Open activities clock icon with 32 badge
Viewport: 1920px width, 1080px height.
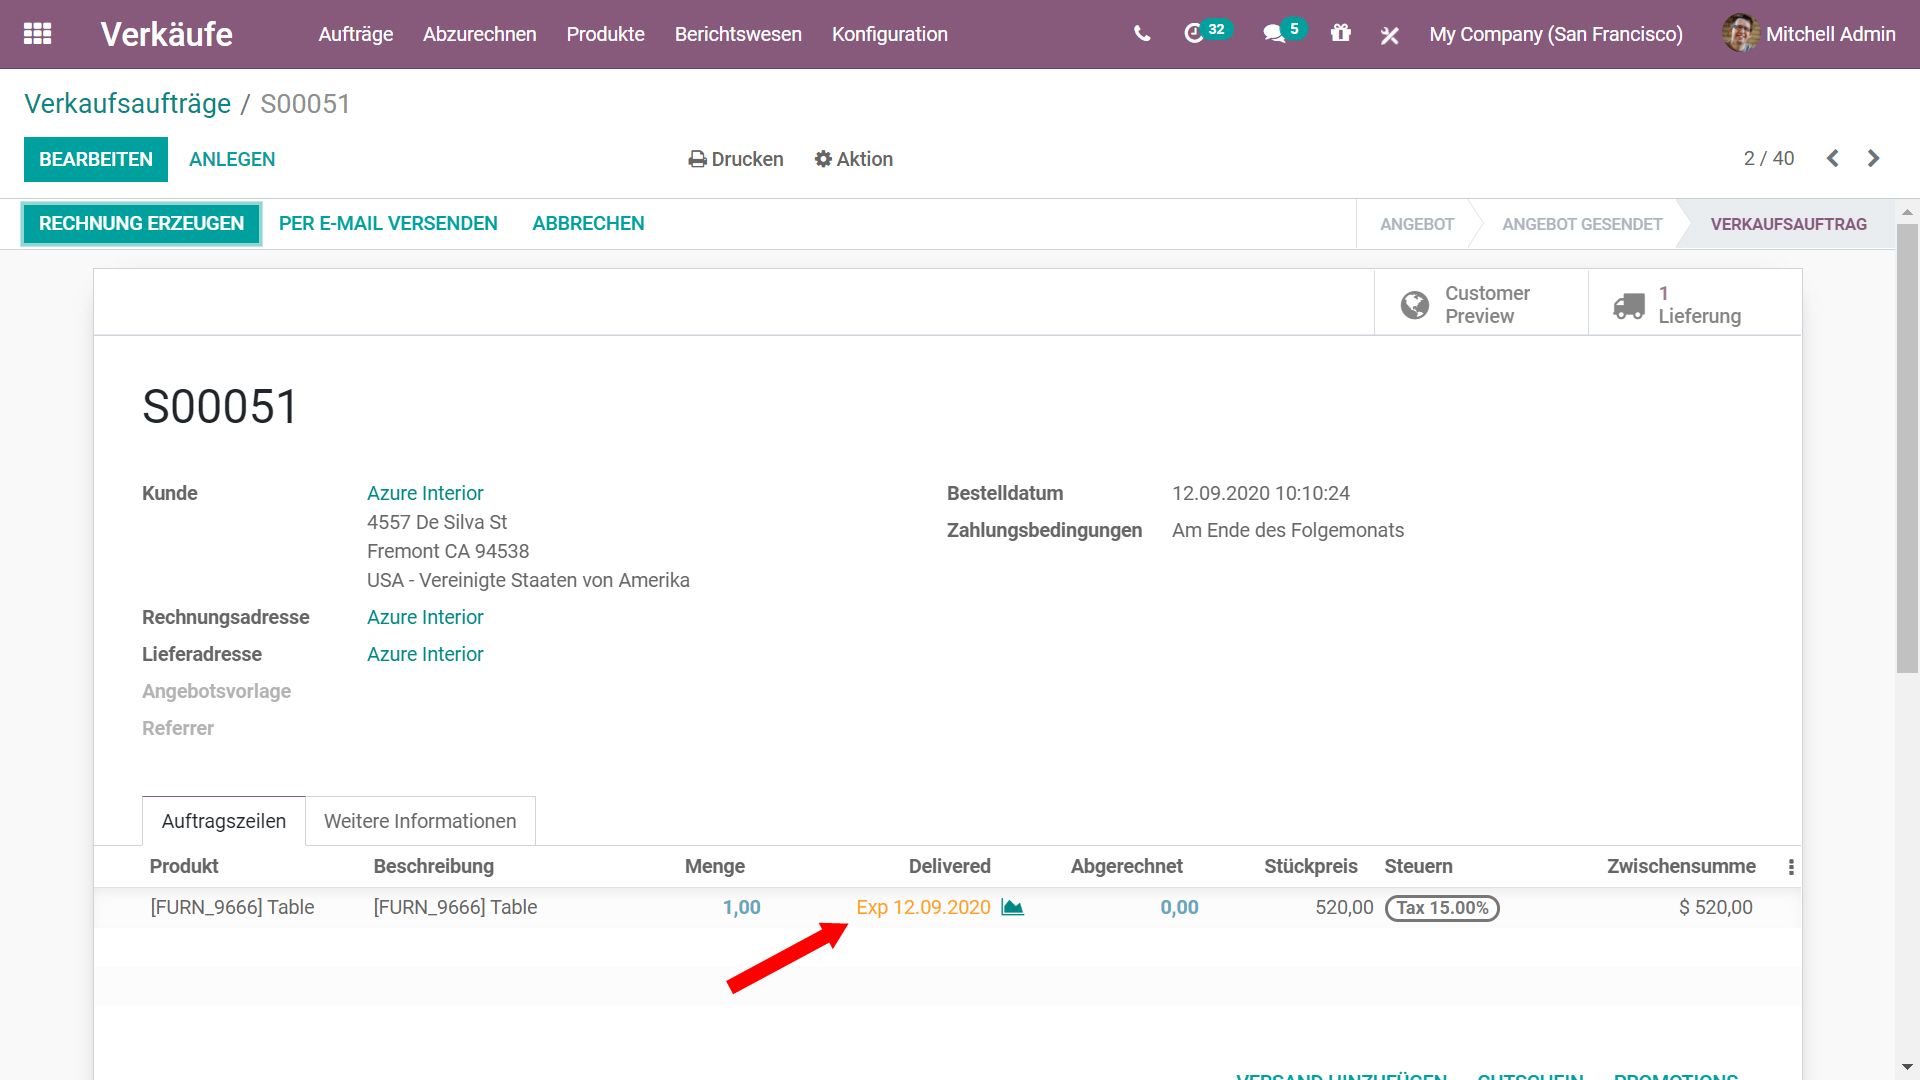click(1194, 34)
